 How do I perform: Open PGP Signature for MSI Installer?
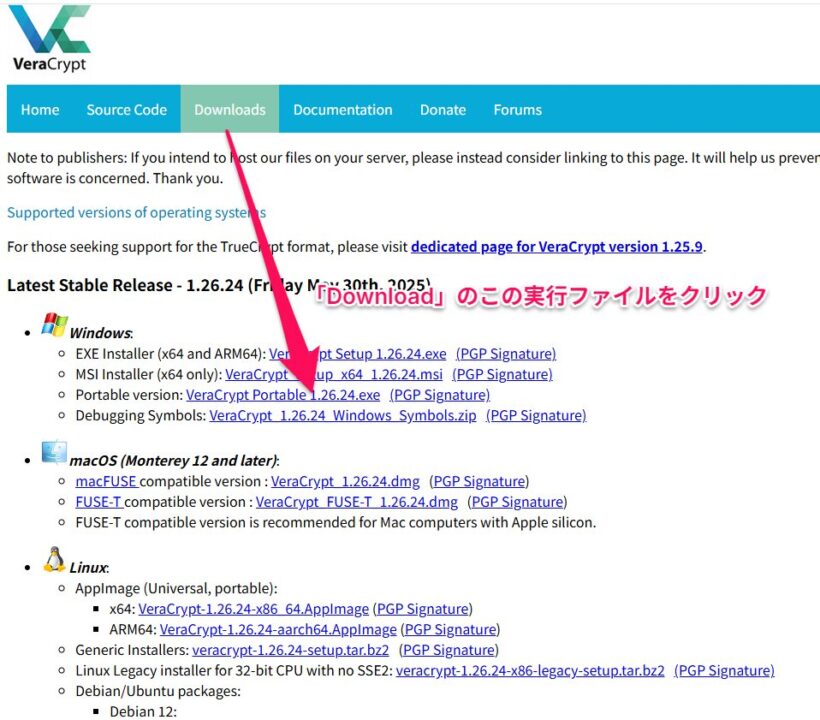coord(502,374)
